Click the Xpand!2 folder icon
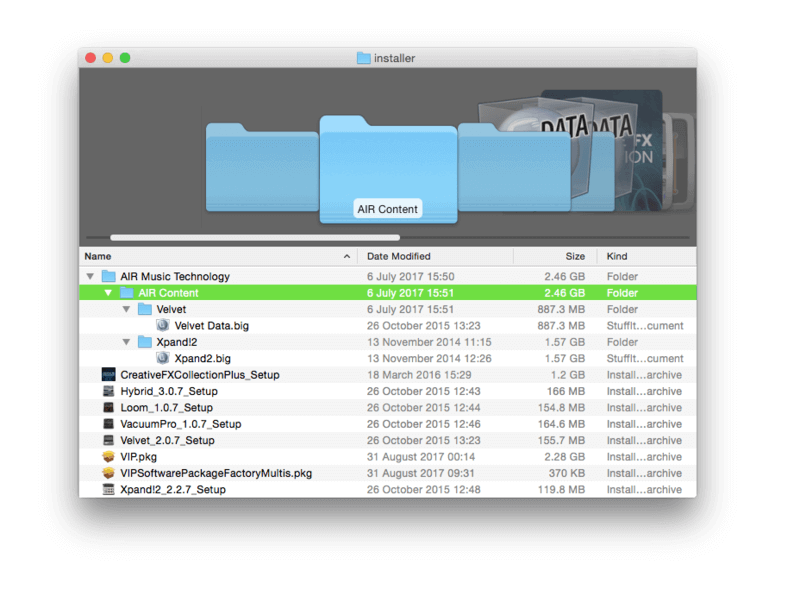The height and width of the screenshot is (589, 800). 145,341
